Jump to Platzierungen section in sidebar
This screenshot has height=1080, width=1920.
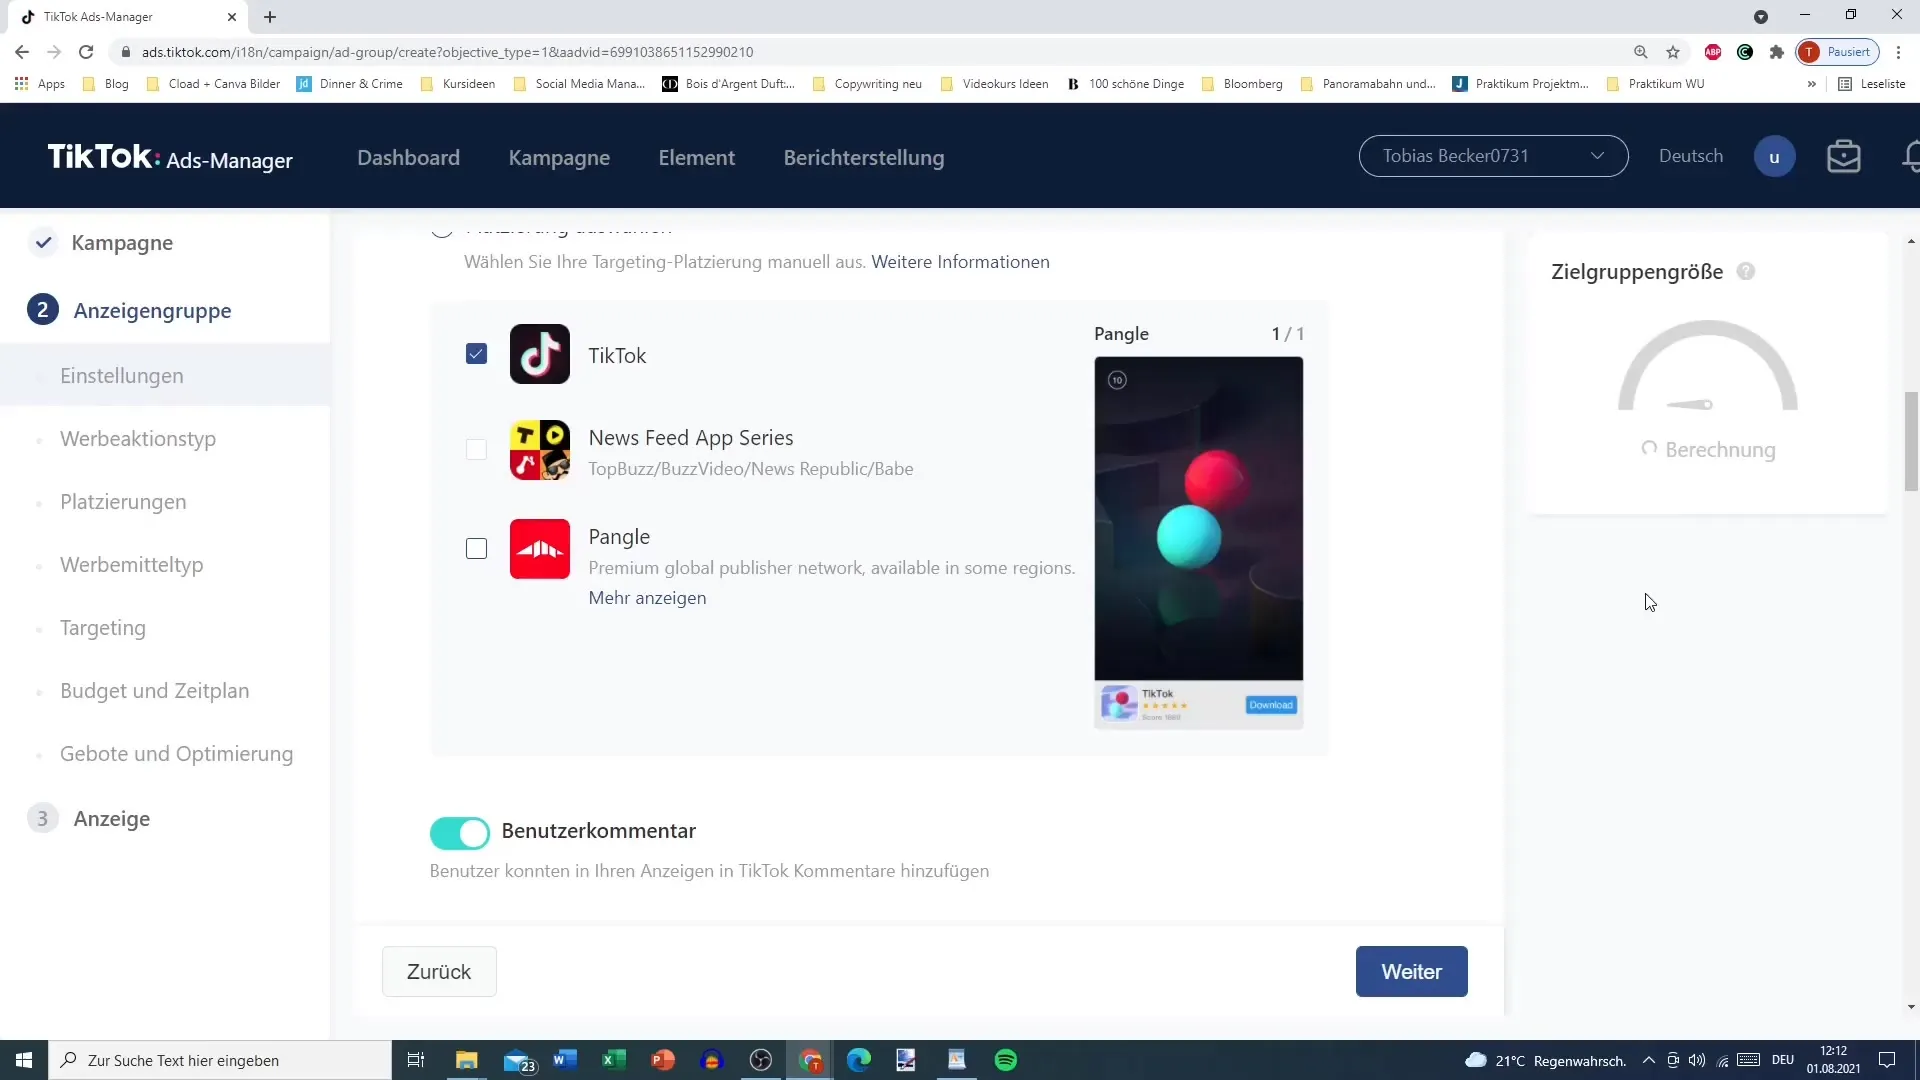click(x=123, y=502)
